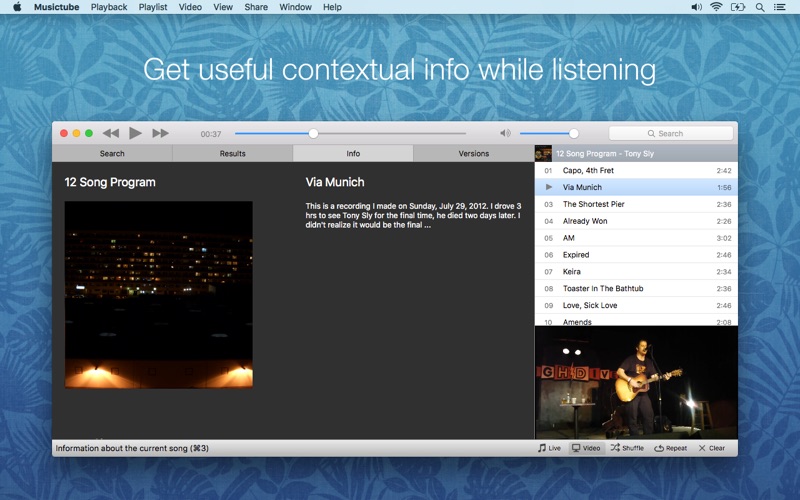Select track 09 Love, Sick Love
The height and width of the screenshot is (500, 800).
click(x=636, y=305)
